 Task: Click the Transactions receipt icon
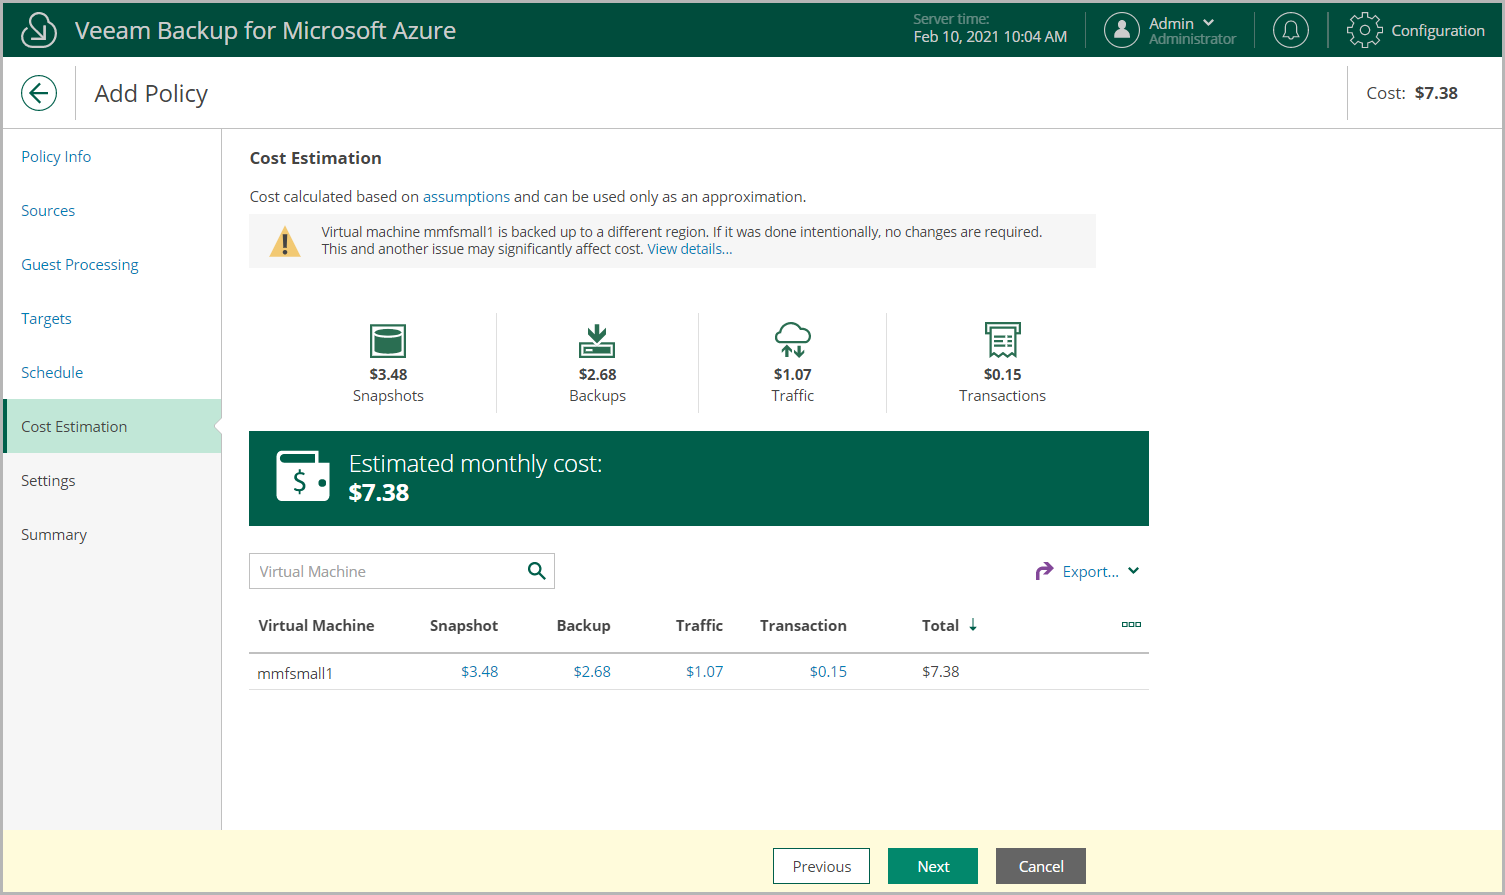coord(1003,340)
